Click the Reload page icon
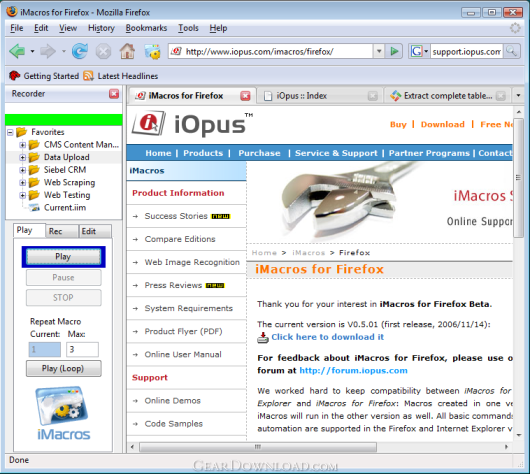This screenshot has width=530, height=474. tap(80, 51)
